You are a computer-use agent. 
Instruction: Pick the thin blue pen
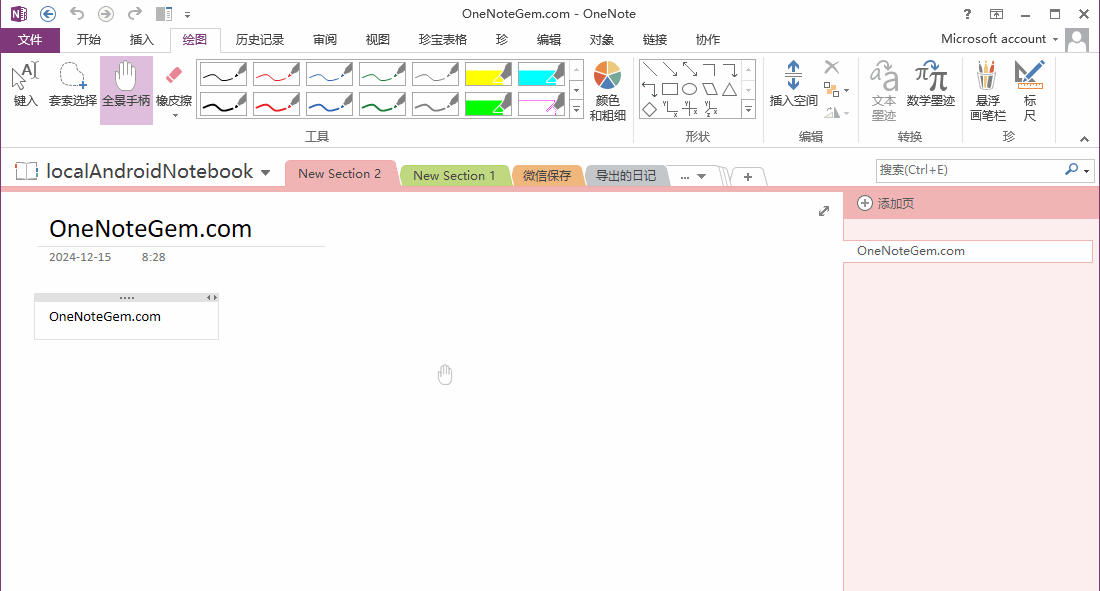click(x=329, y=74)
